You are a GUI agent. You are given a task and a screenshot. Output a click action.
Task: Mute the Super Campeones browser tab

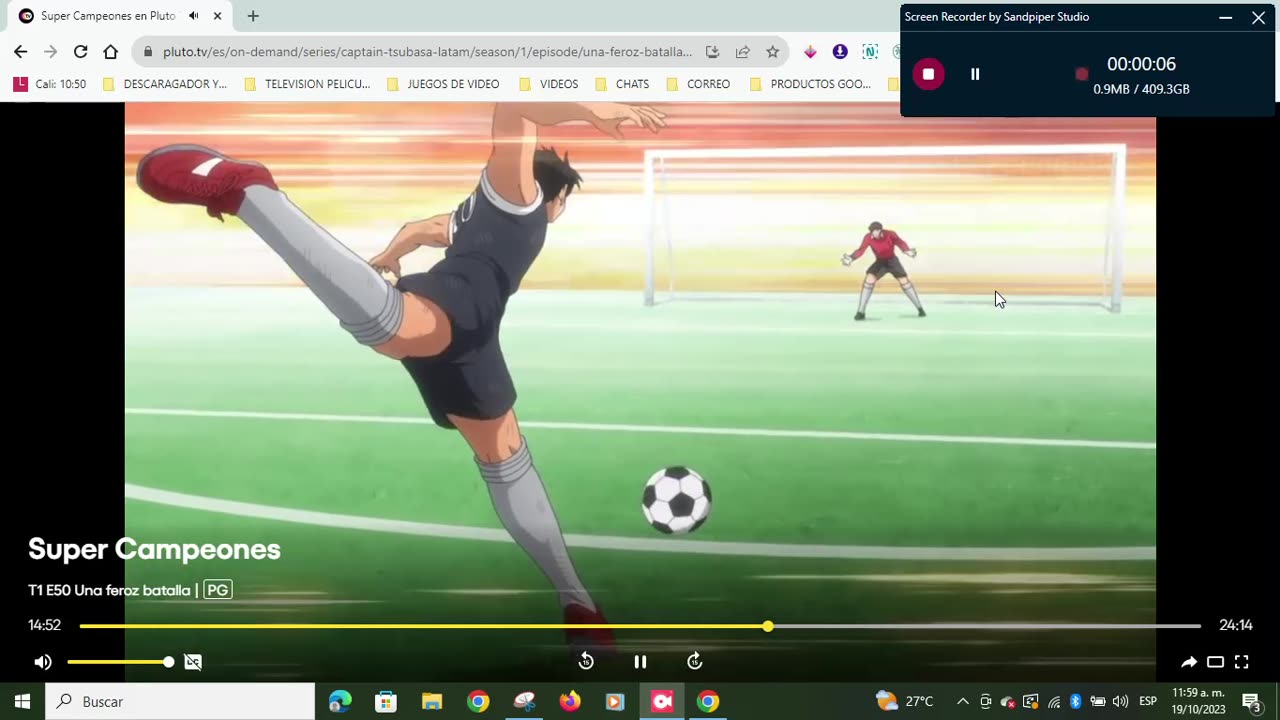click(x=193, y=16)
